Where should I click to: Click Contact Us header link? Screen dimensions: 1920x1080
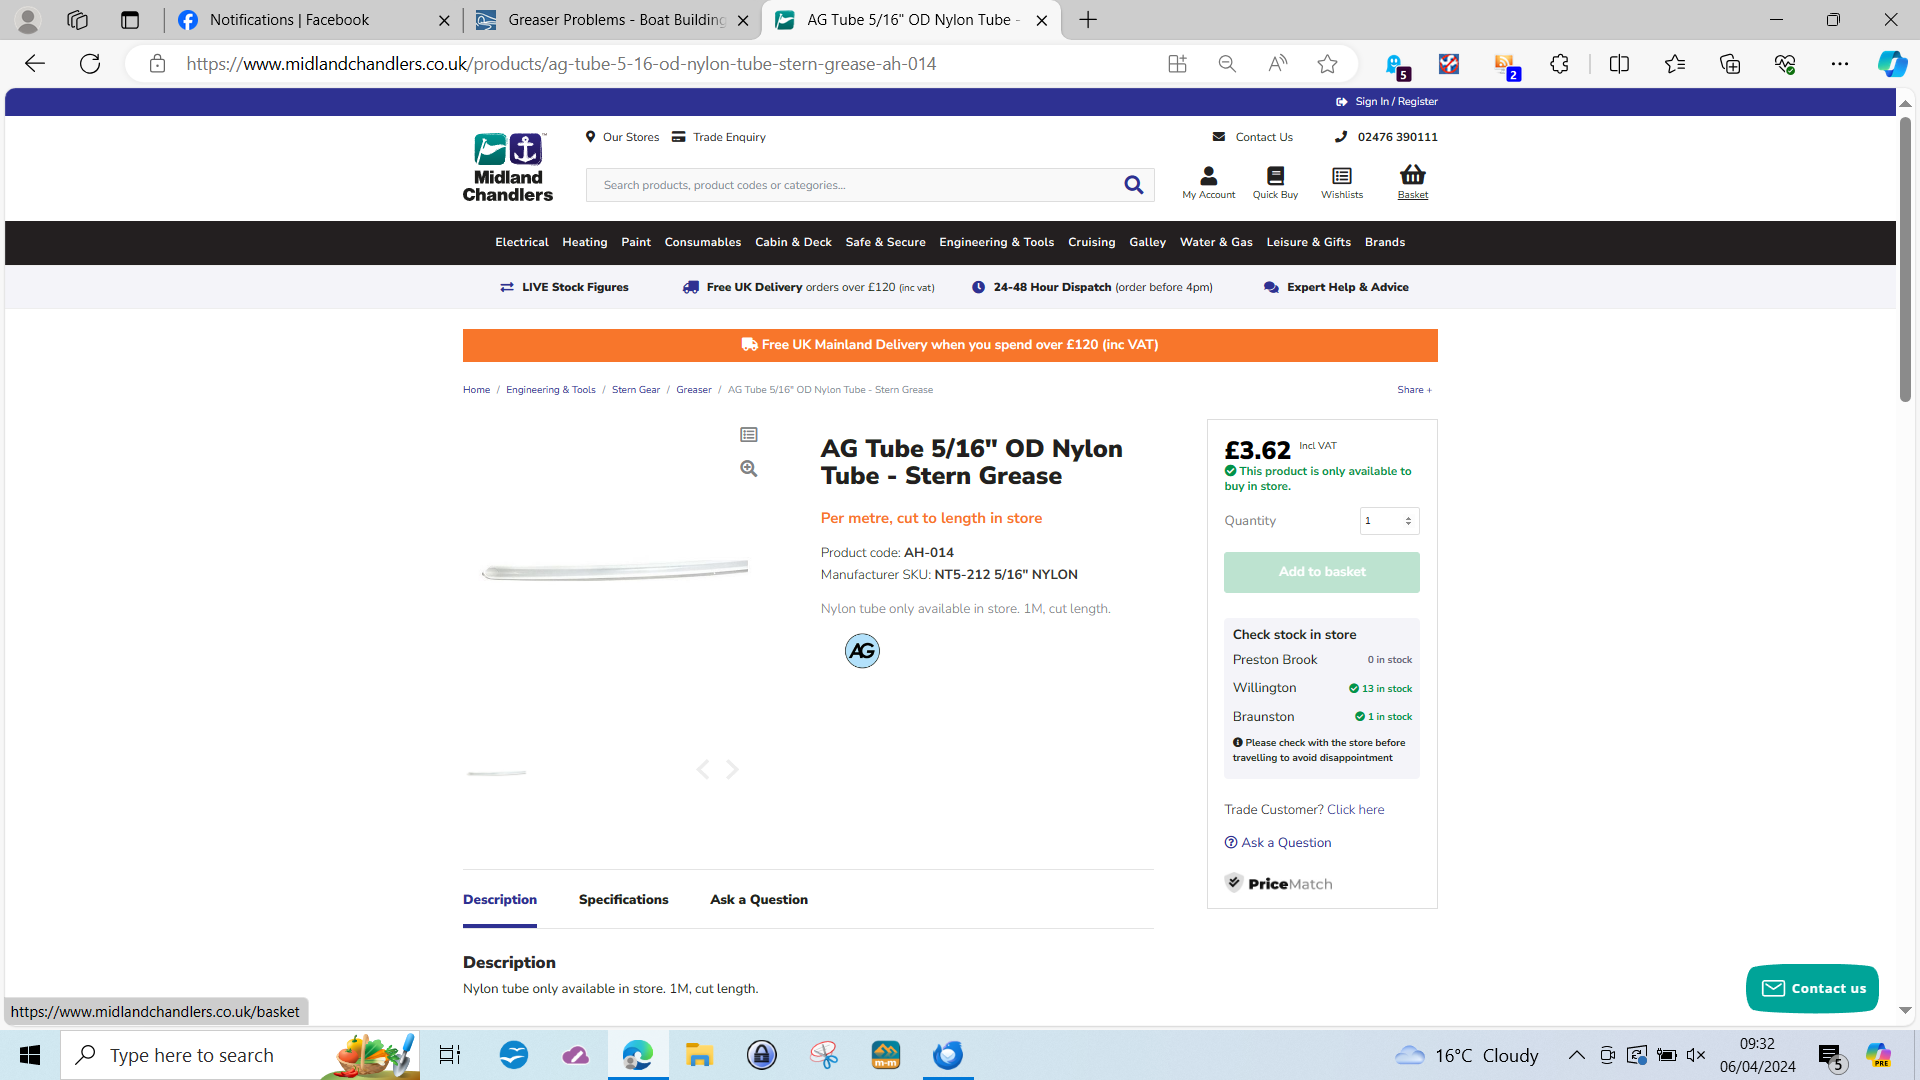(x=1253, y=138)
